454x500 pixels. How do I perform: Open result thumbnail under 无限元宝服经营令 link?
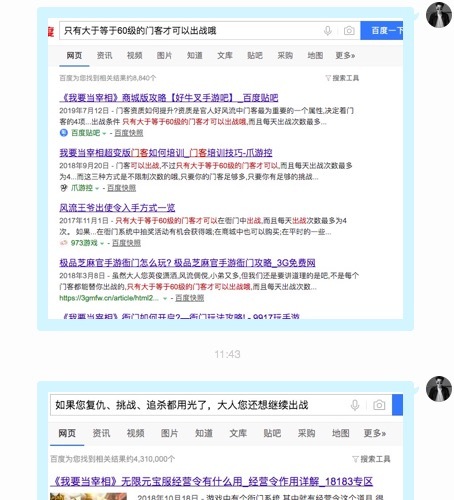(x=88, y=496)
